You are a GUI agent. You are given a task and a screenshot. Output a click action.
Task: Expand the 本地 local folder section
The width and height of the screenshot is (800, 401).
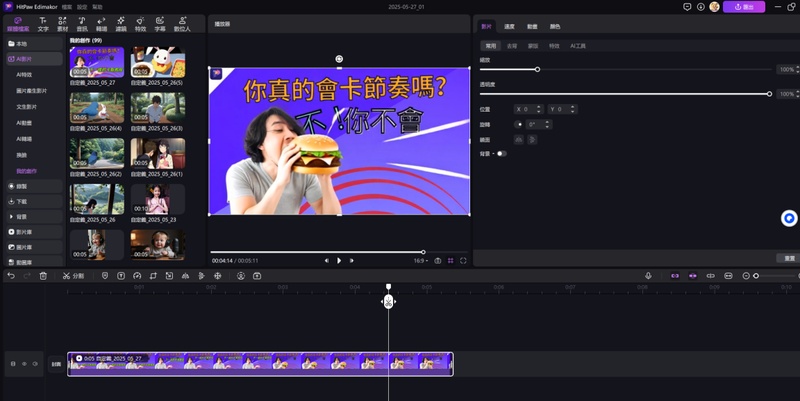coord(34,44)
